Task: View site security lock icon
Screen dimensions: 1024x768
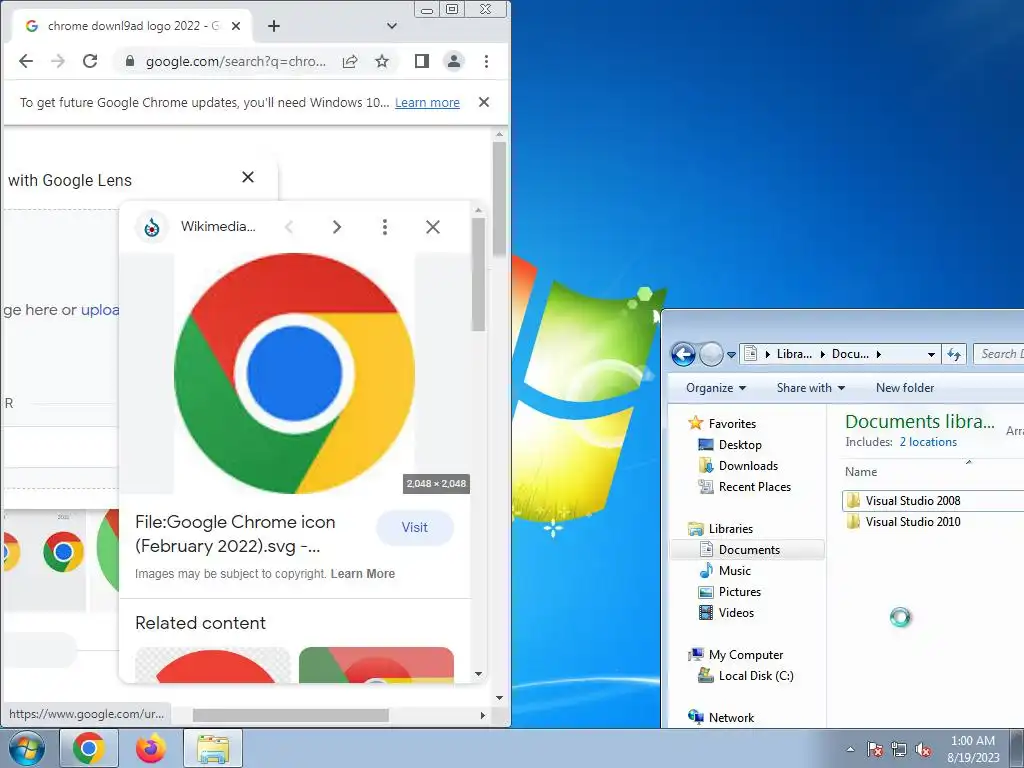Action: 130,61
